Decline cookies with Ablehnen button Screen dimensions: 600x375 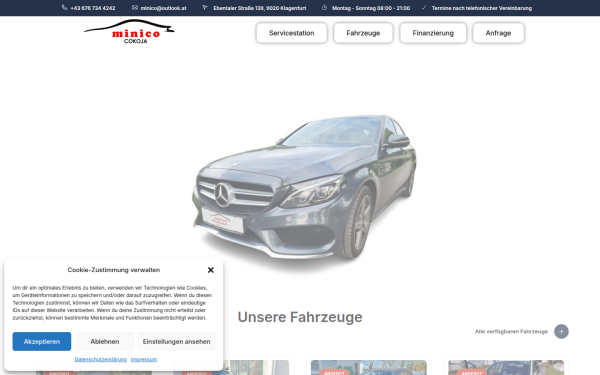(104, 341)
